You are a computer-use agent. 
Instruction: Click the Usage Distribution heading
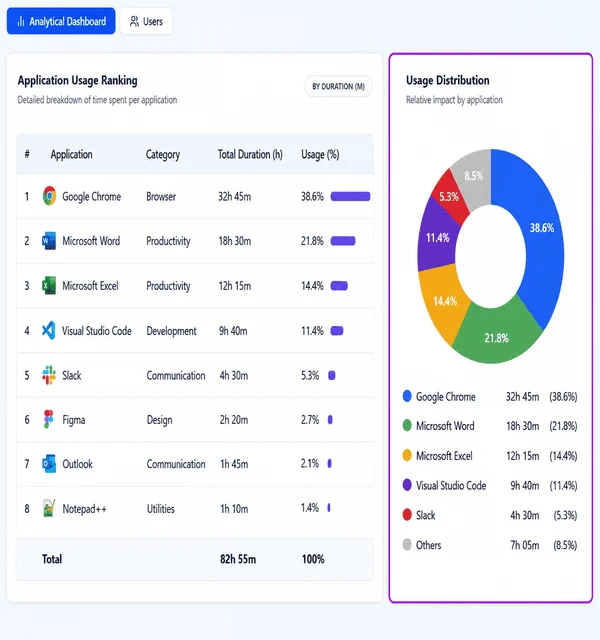coord(448,80)
